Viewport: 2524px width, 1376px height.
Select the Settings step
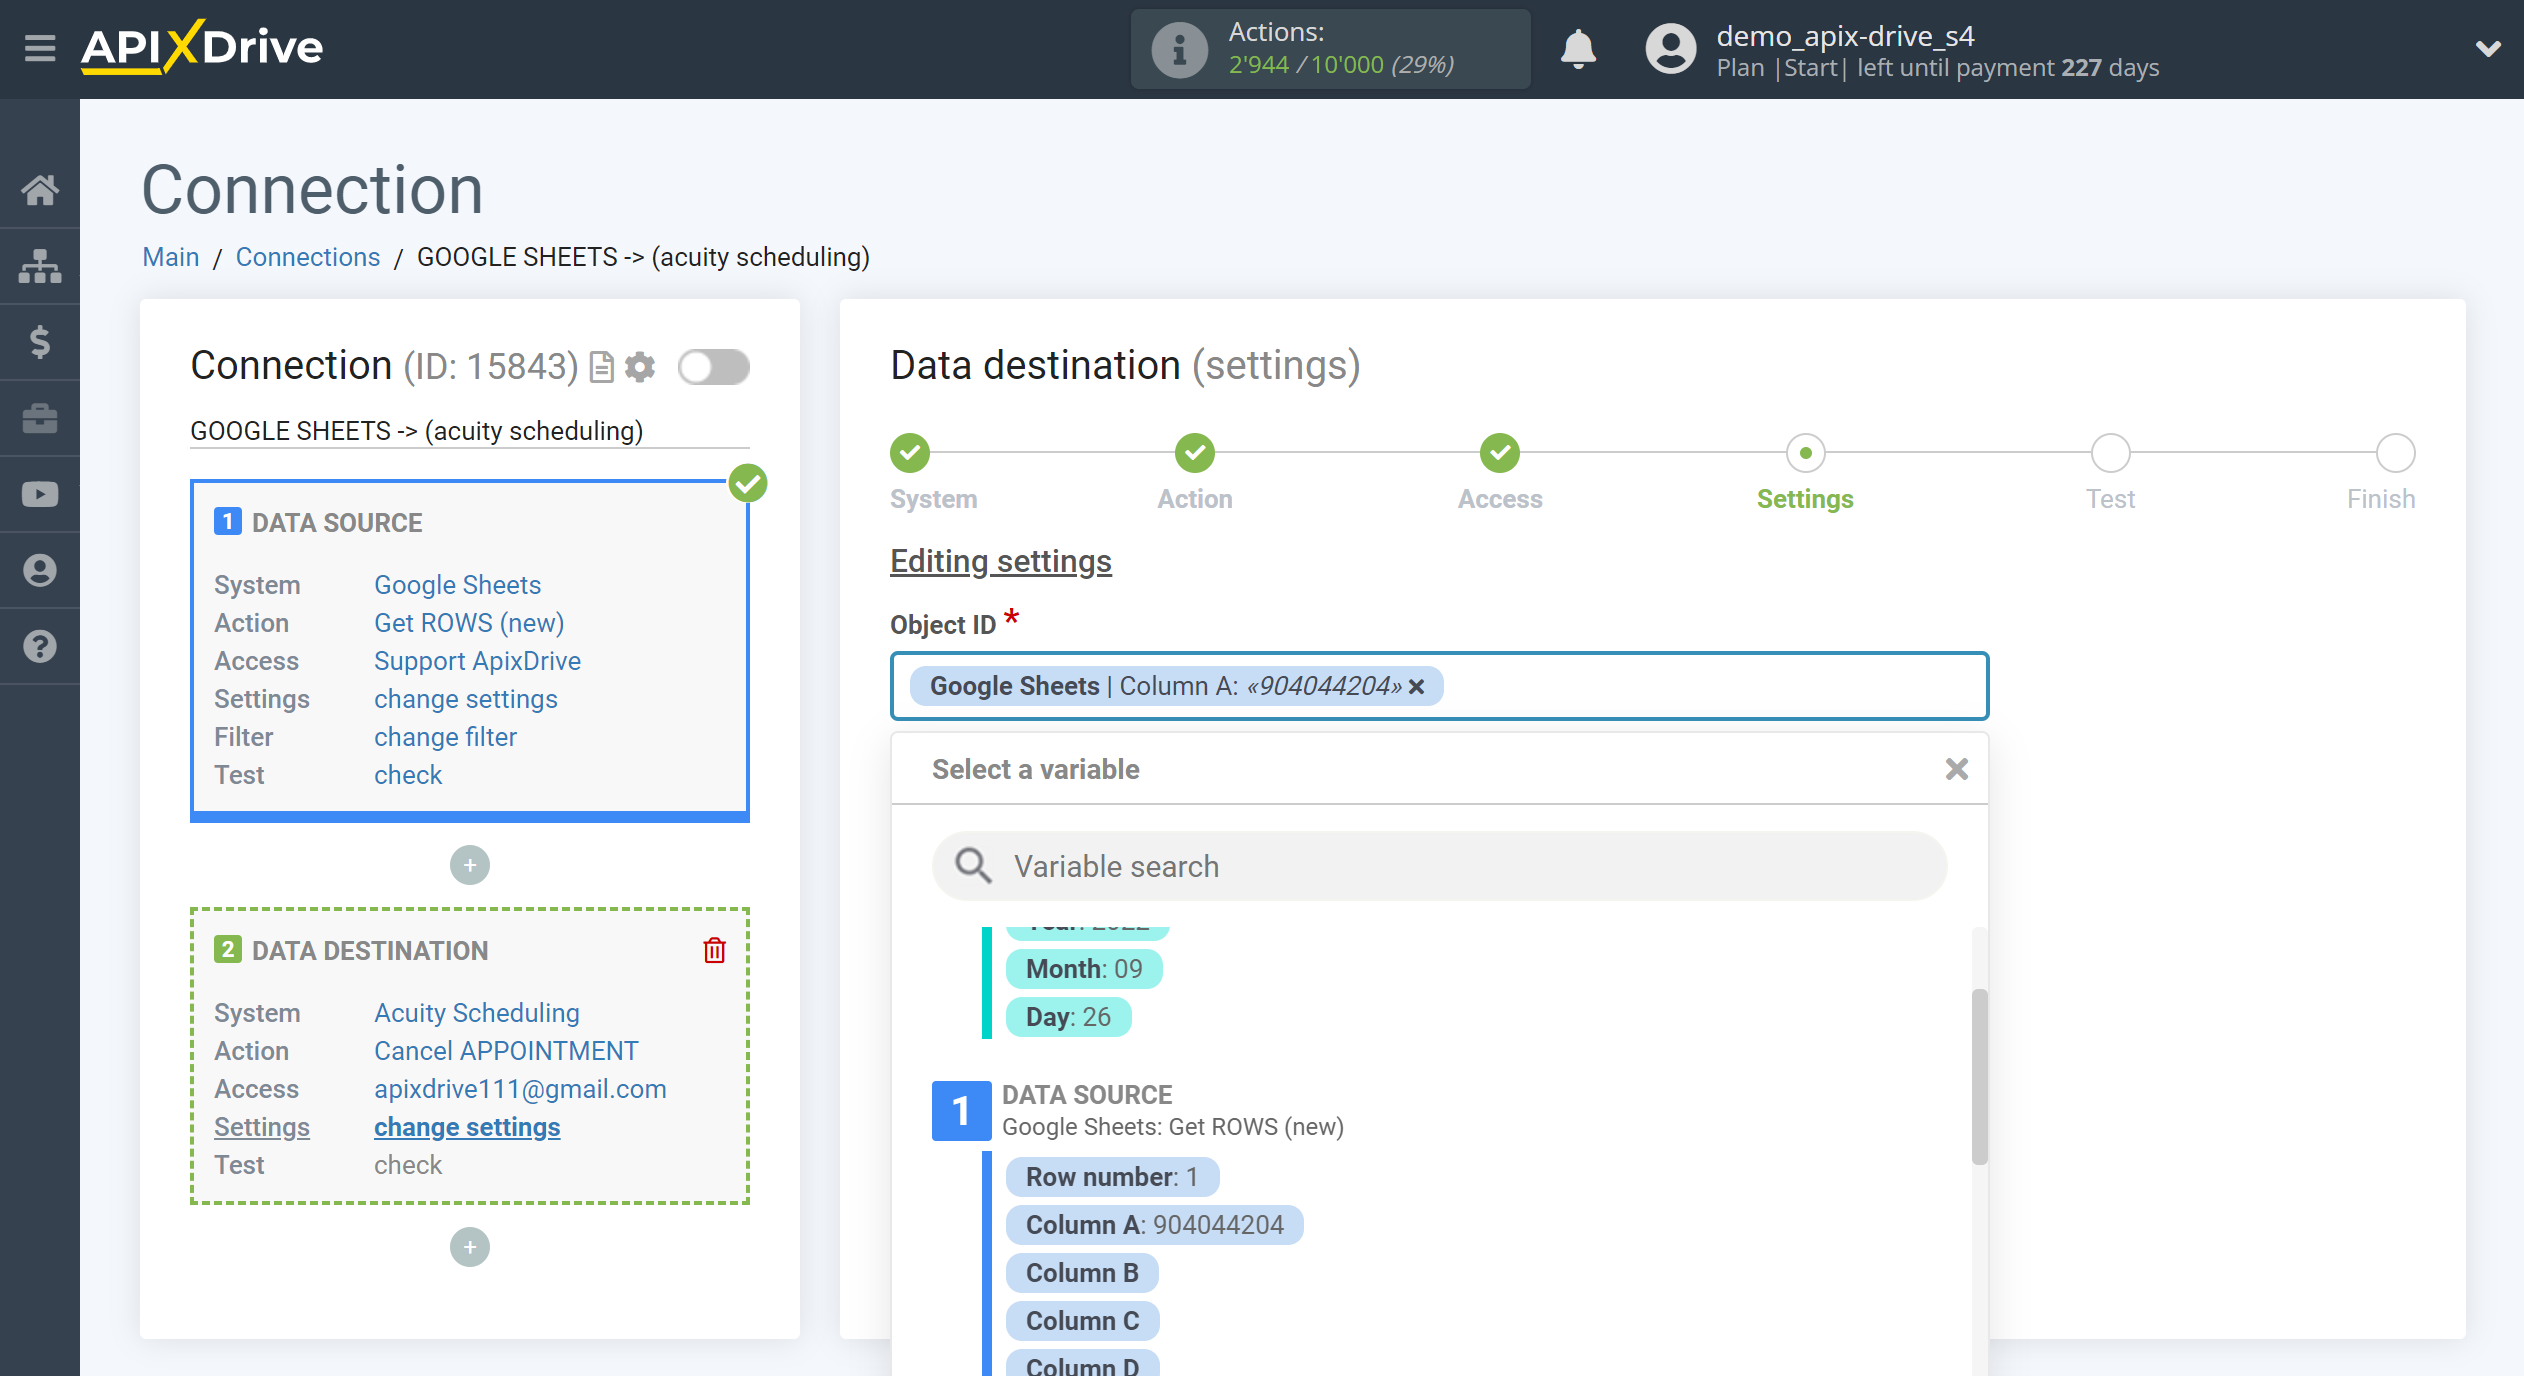tap(1805, 453)
